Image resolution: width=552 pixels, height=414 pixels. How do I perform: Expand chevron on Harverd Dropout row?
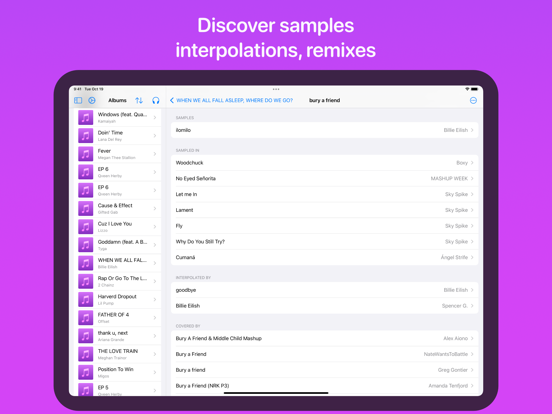[155, 300]
